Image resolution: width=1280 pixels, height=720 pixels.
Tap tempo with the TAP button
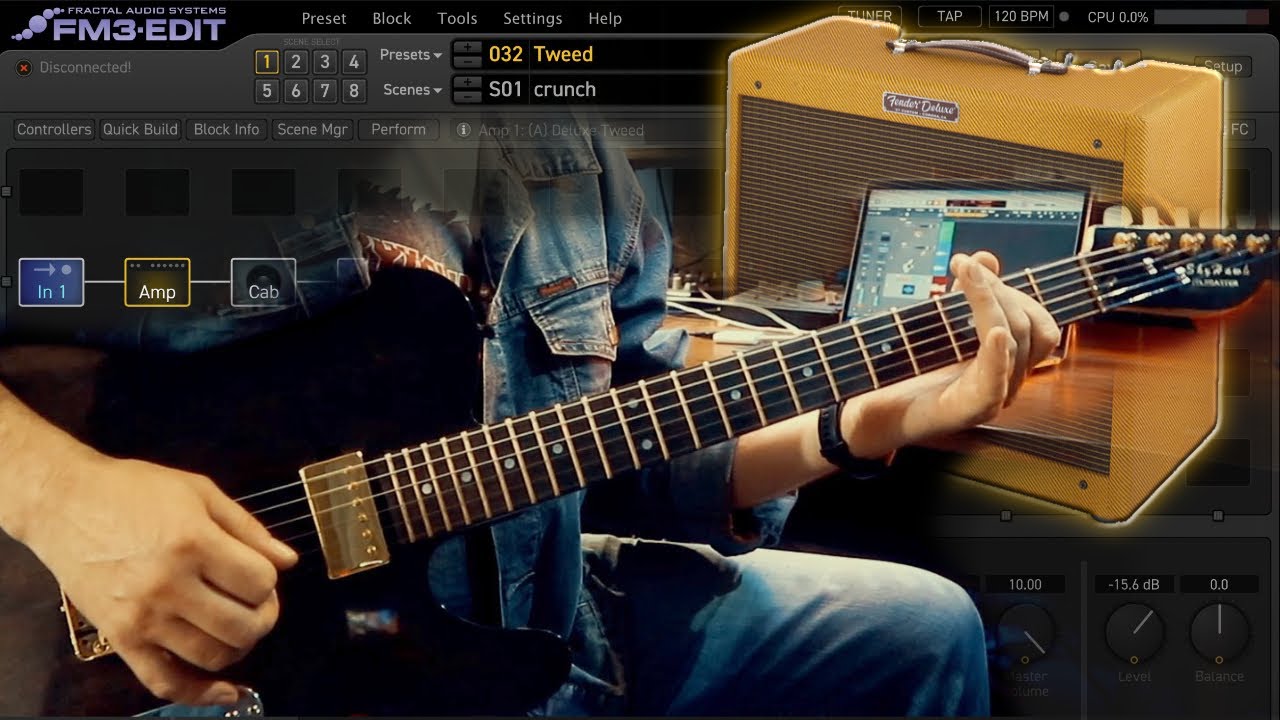pyautogui.click(x=949, y=16)
